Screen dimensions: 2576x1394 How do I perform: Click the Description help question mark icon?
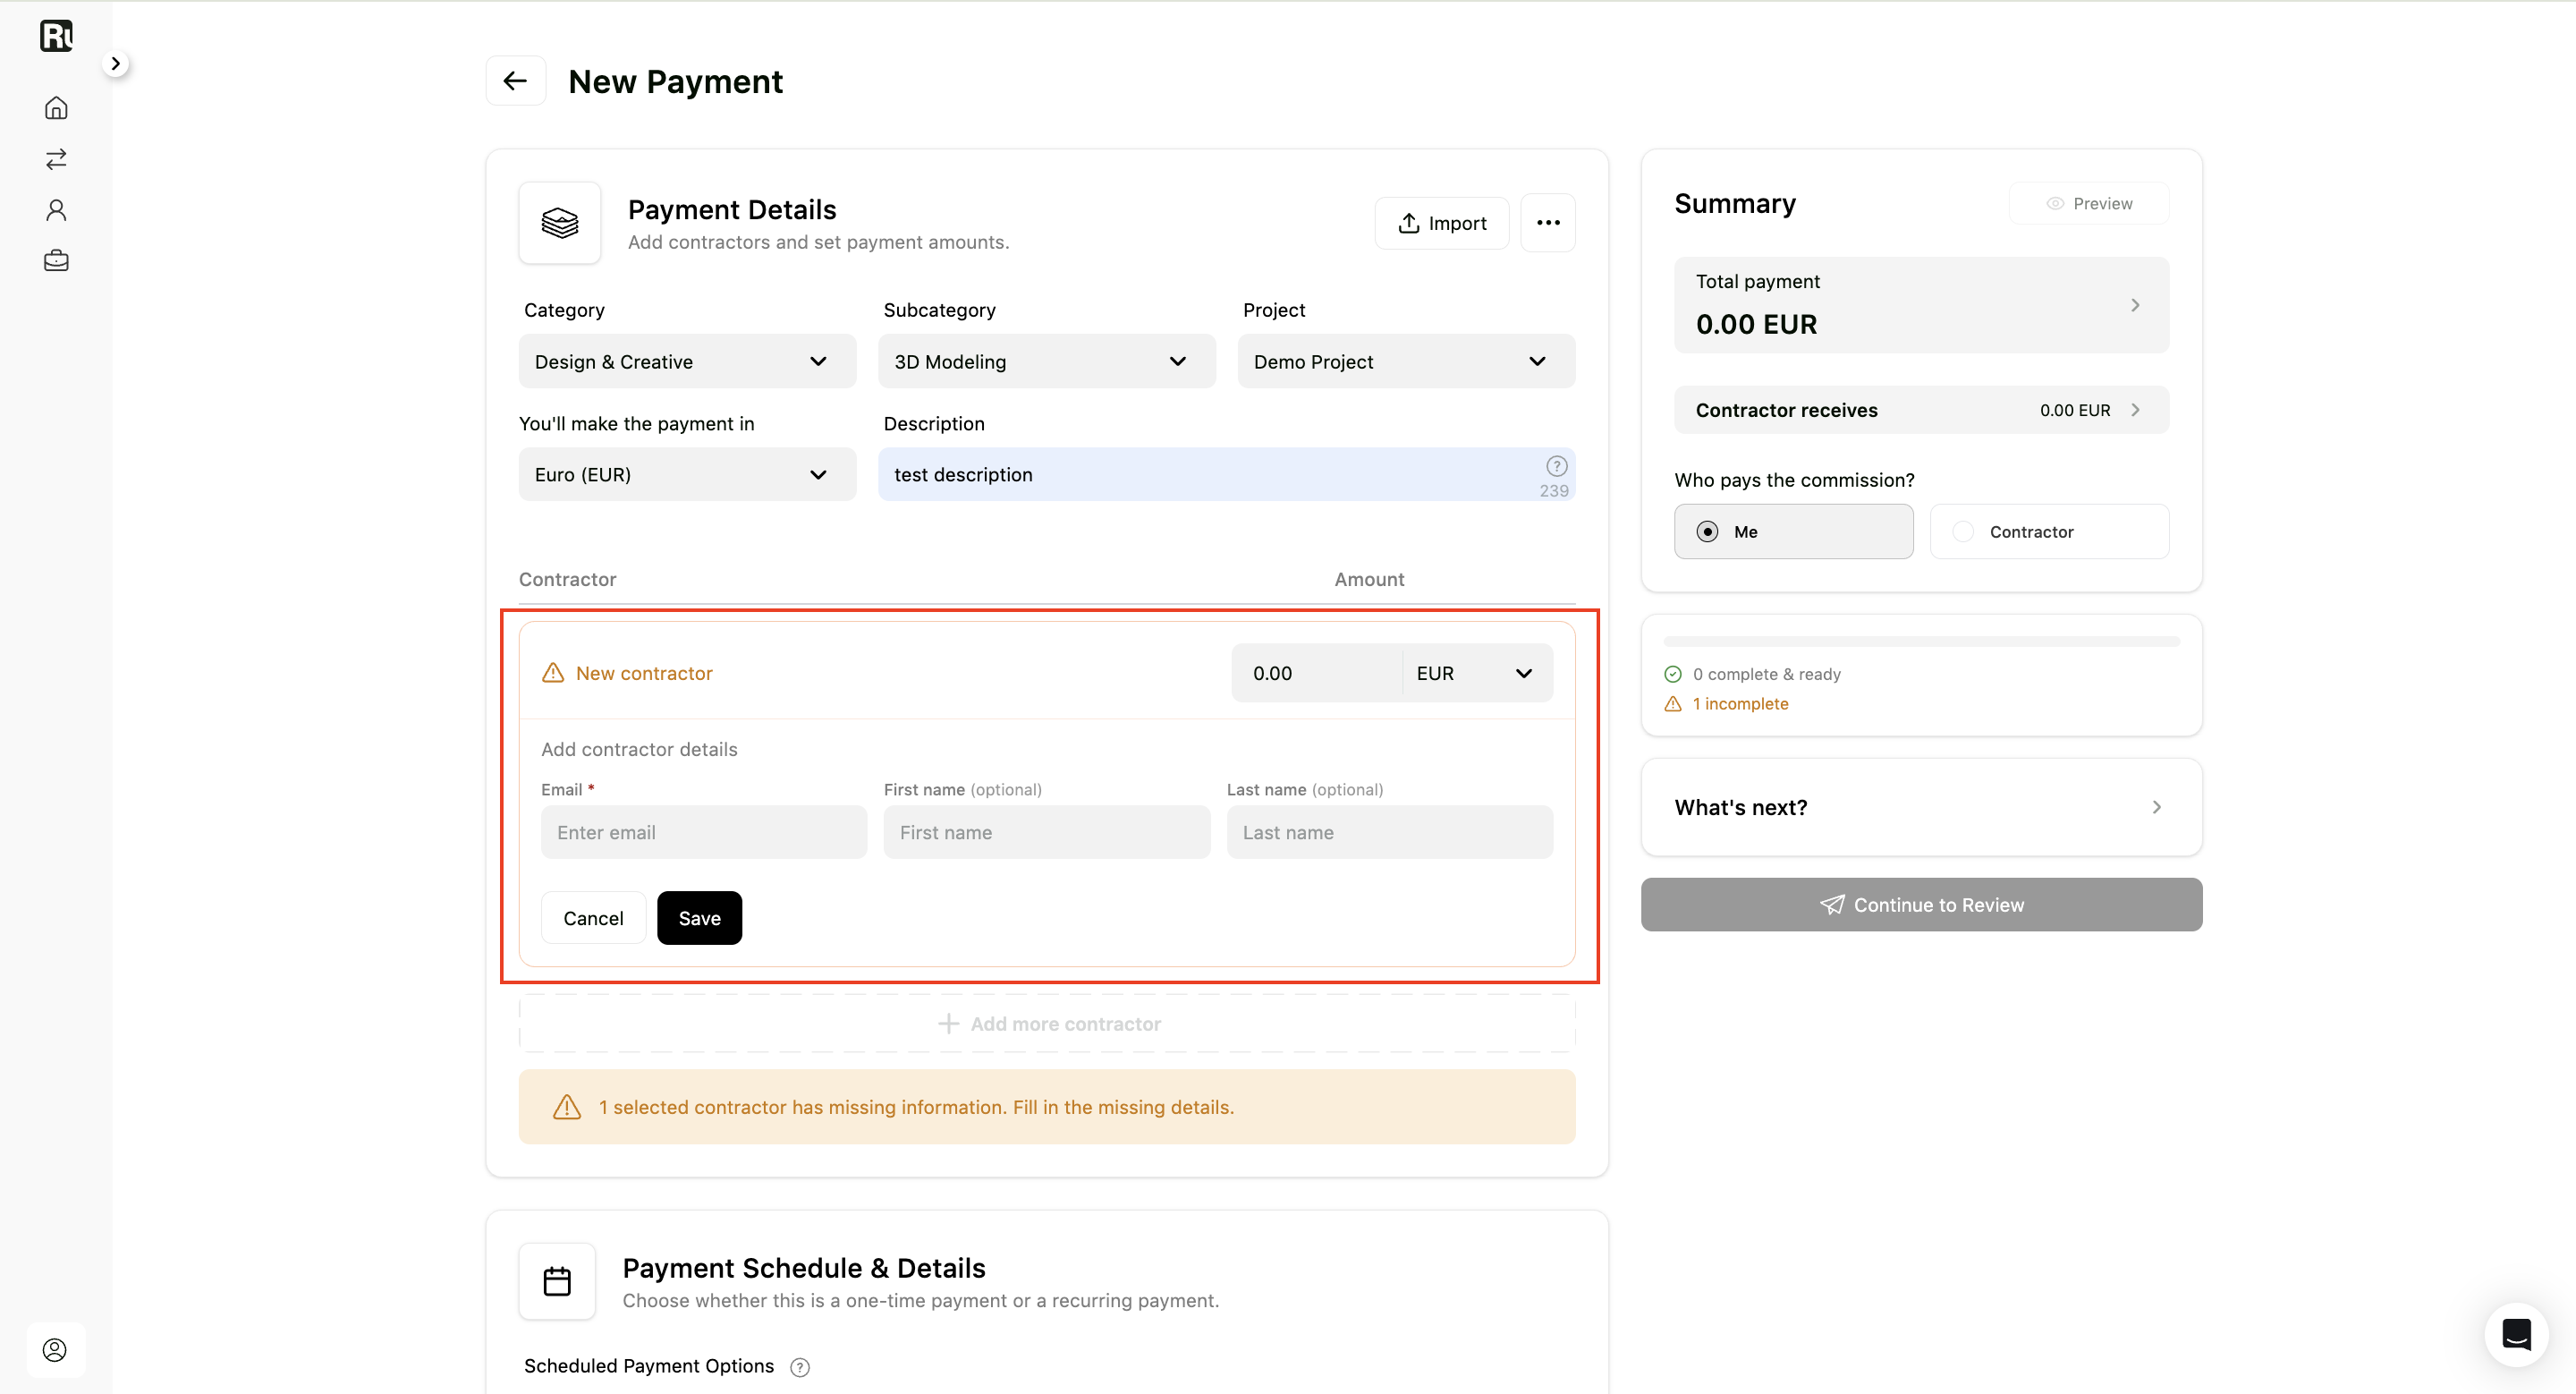1556,466
